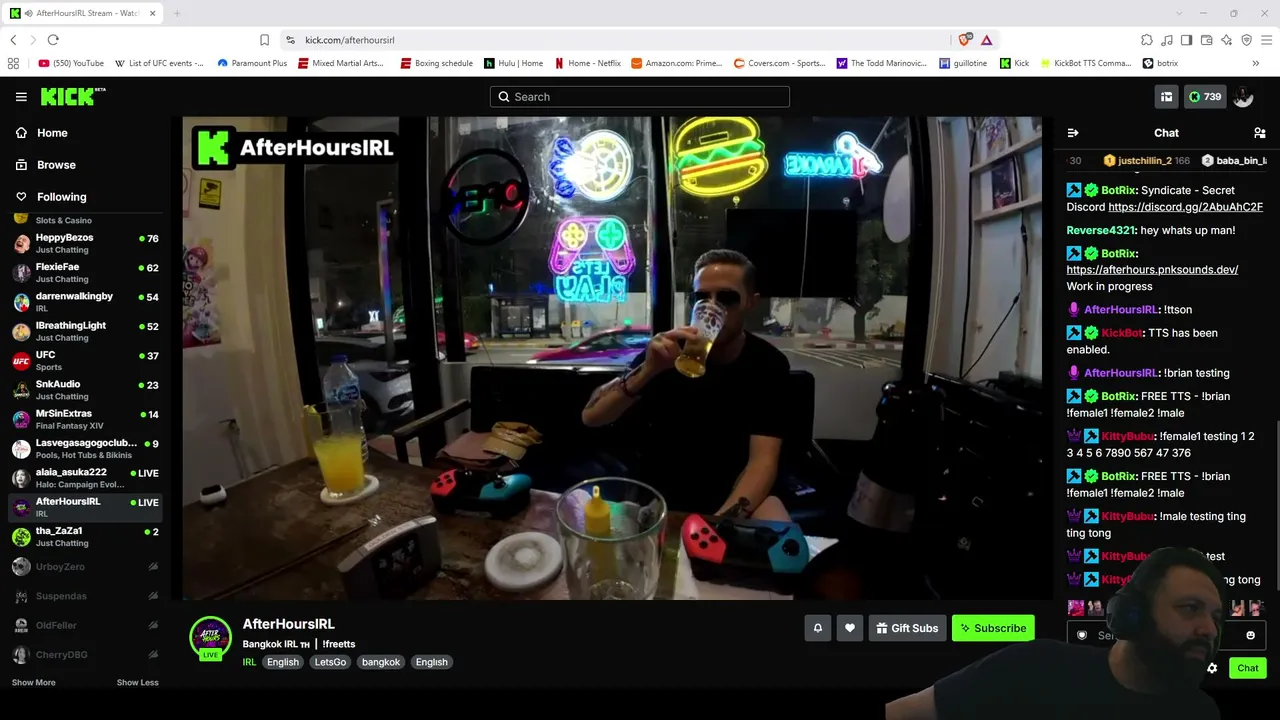Open offline channel Suspendas

click(85, 596)
